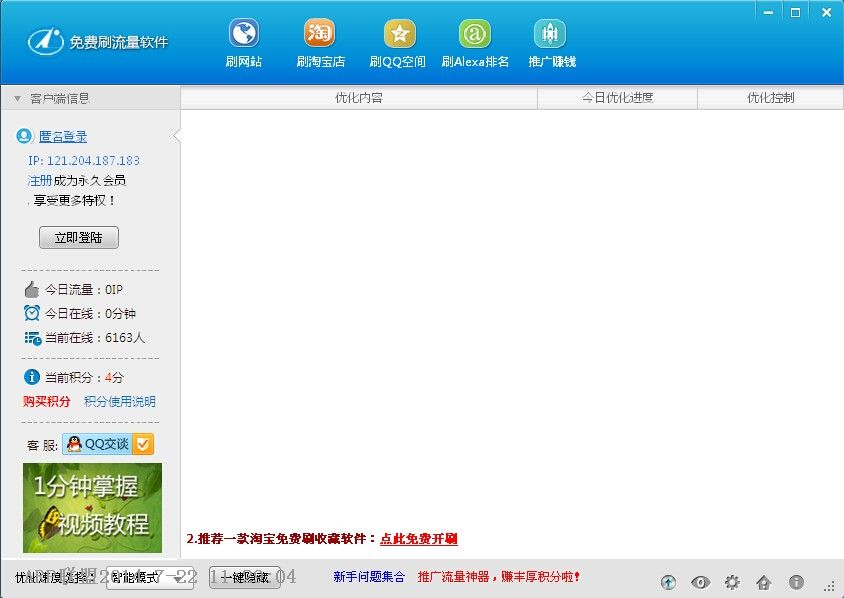
Task: Select the 刷QQ空间 QQ Zone tool
Action: [397, 40]
